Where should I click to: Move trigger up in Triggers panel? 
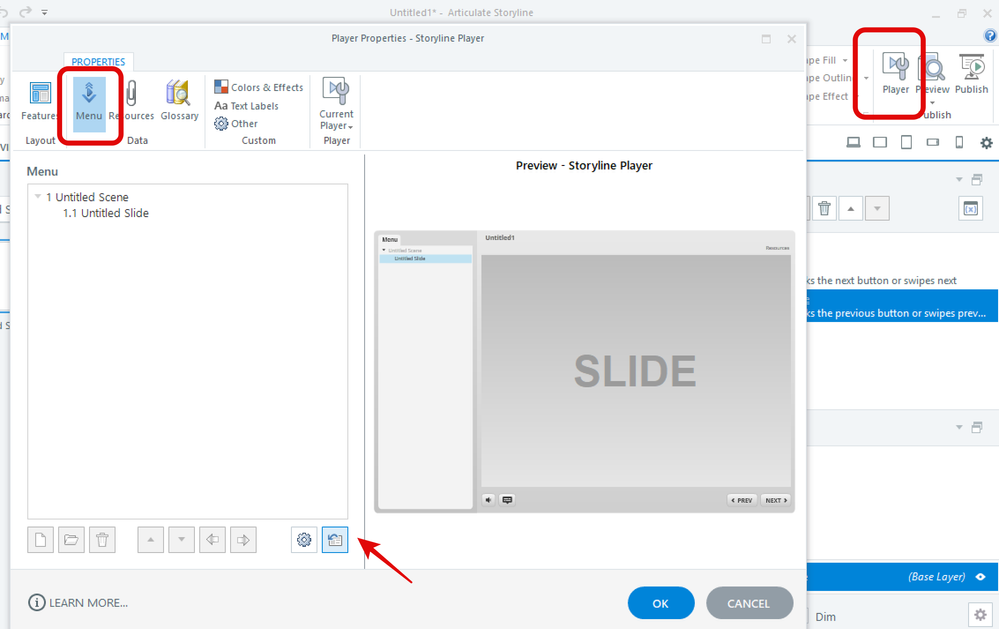(x=851, y=208)
